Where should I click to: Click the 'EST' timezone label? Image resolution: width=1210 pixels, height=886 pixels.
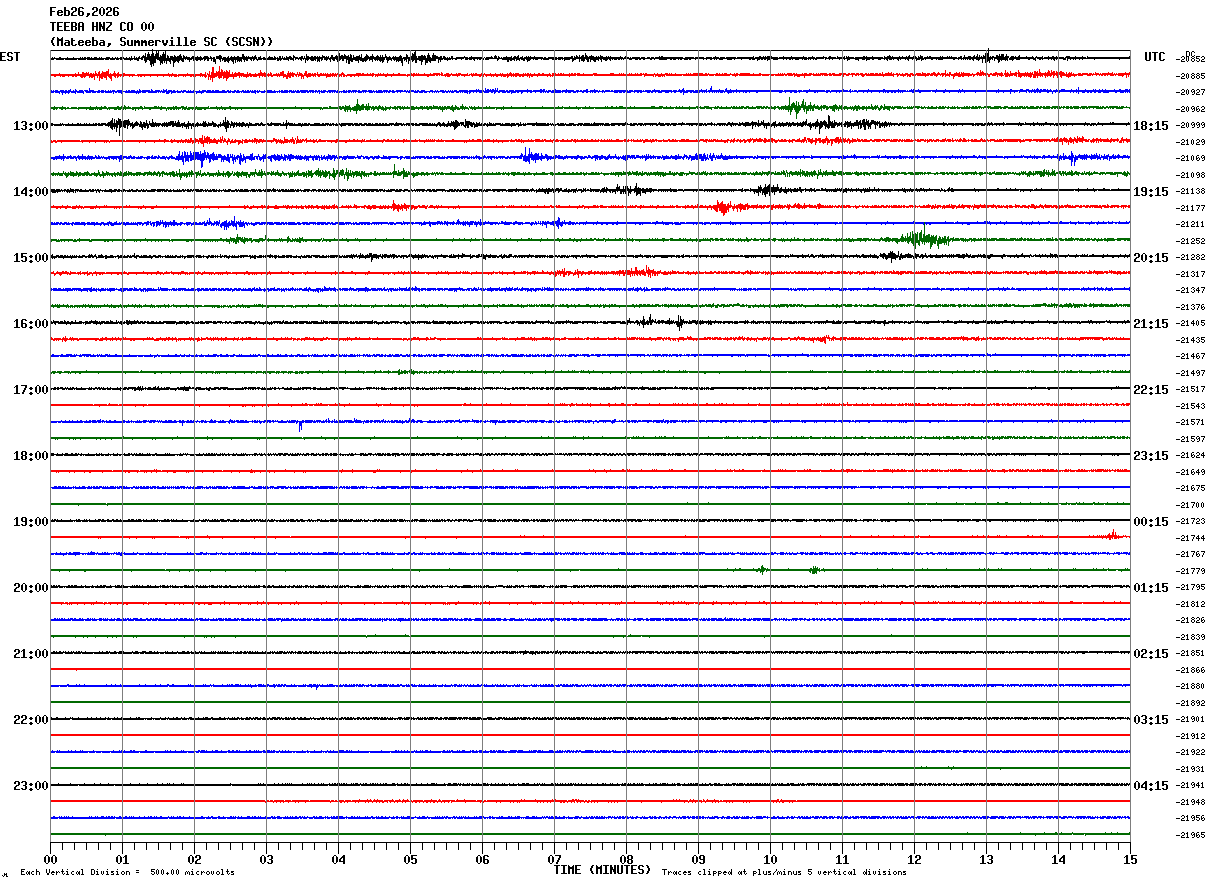point(10,57)
